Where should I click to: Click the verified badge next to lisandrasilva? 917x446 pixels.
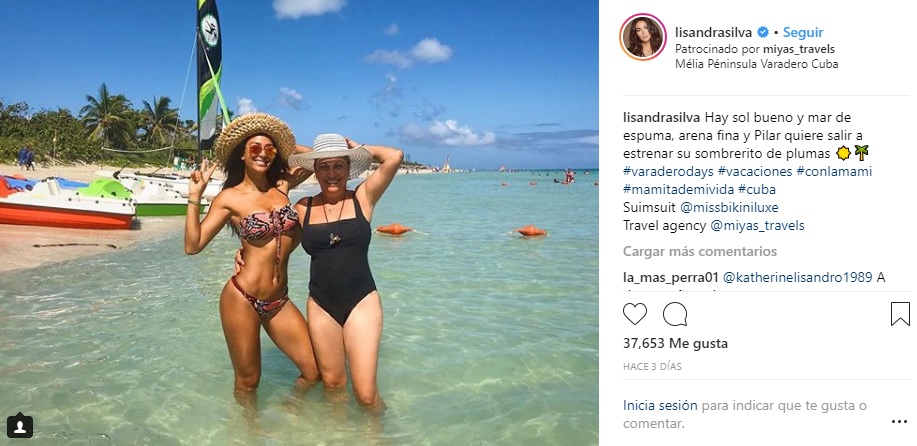[x=763, y=32]
